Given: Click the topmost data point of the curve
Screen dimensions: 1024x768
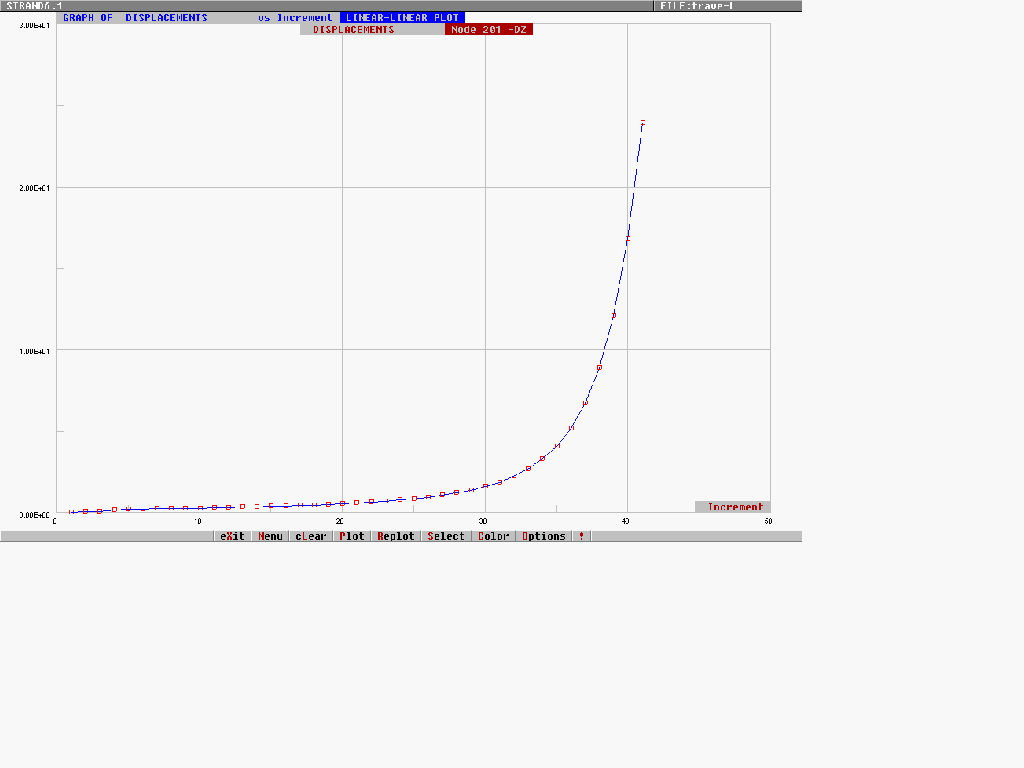Looking at the screenshot, I should 643,123.
